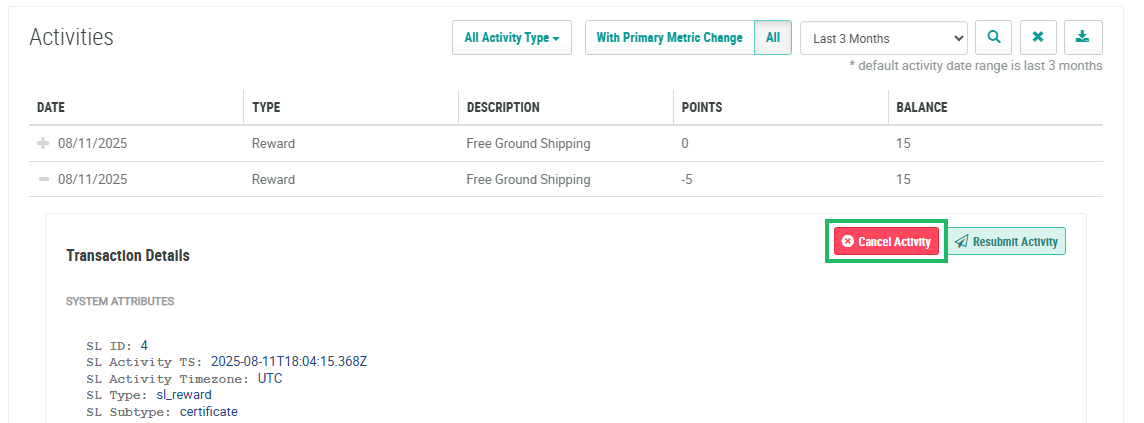Select the All metric filter toggle

click(773, 38)
